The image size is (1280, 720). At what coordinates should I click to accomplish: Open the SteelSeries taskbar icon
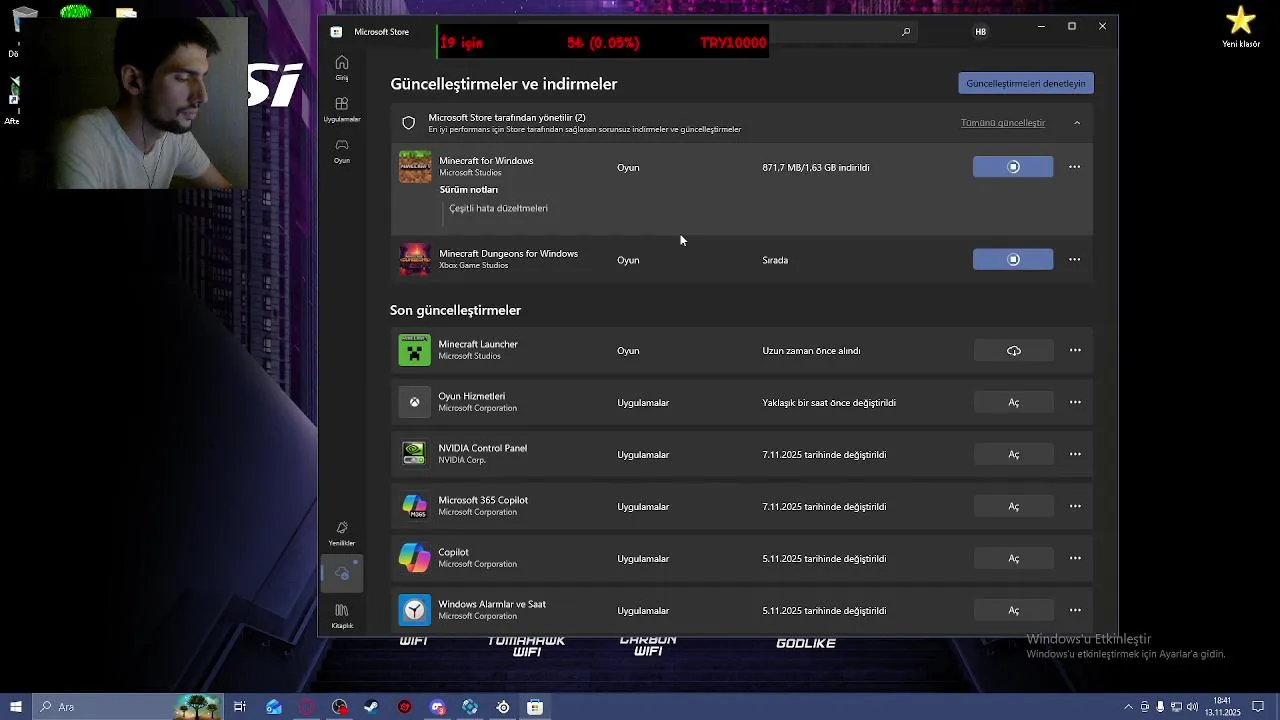503,707
